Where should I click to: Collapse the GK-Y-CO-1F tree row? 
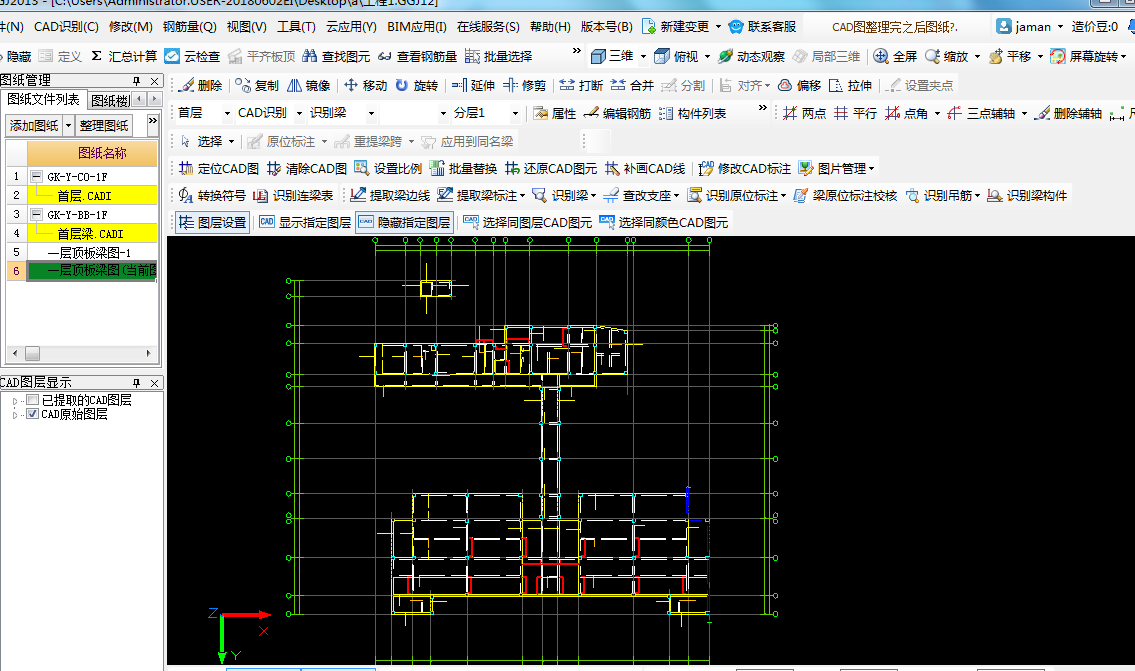pyautogui.click(x=37, y=177)
